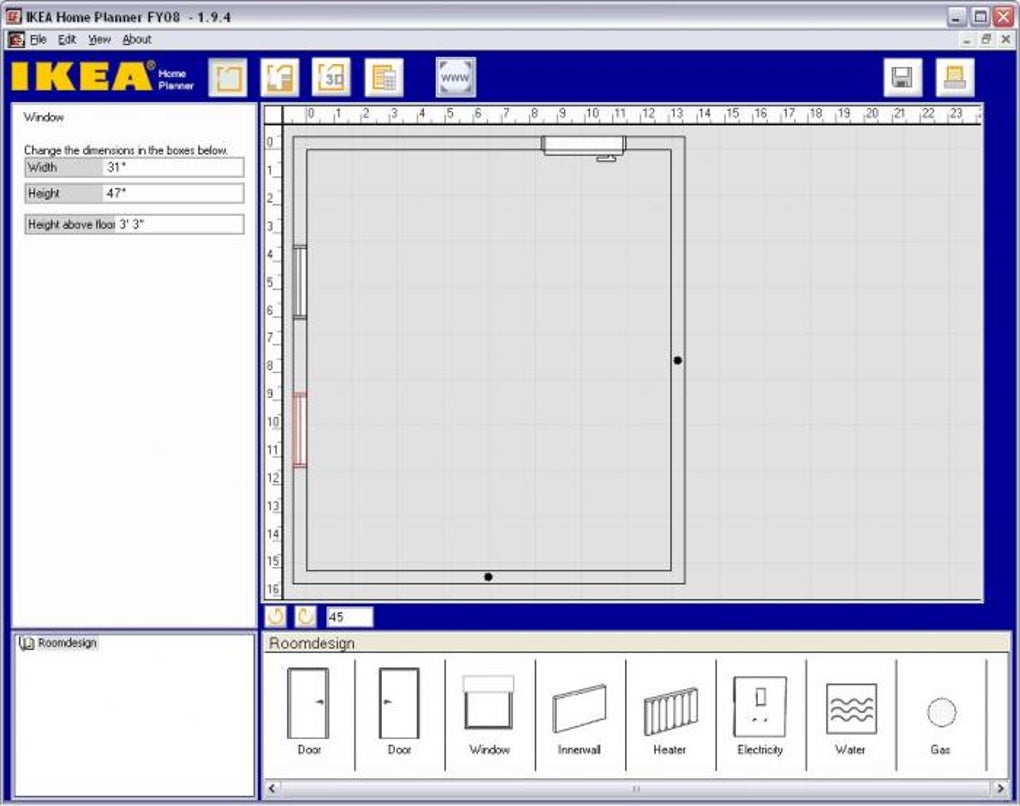This screenshot has height=806, width=1020.
Task: Click the www web link icon
Action: point(455,77)
